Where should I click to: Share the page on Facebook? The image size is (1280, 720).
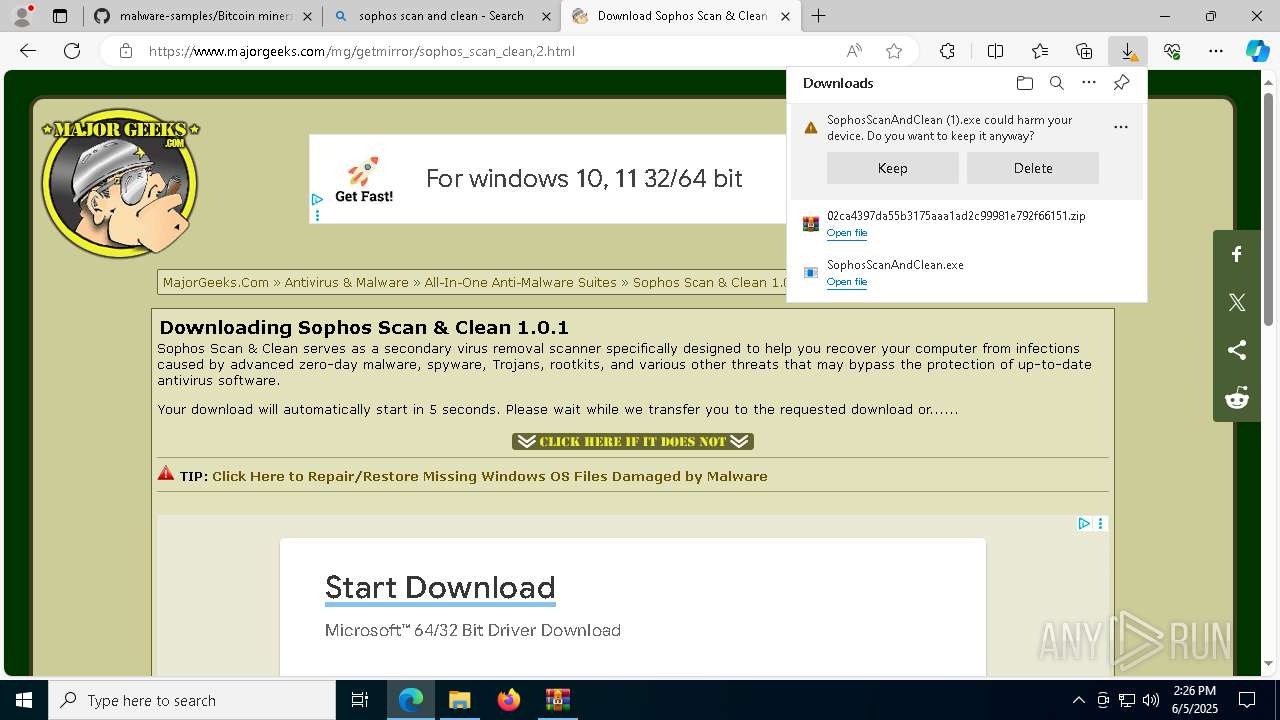pos(1237,255)
